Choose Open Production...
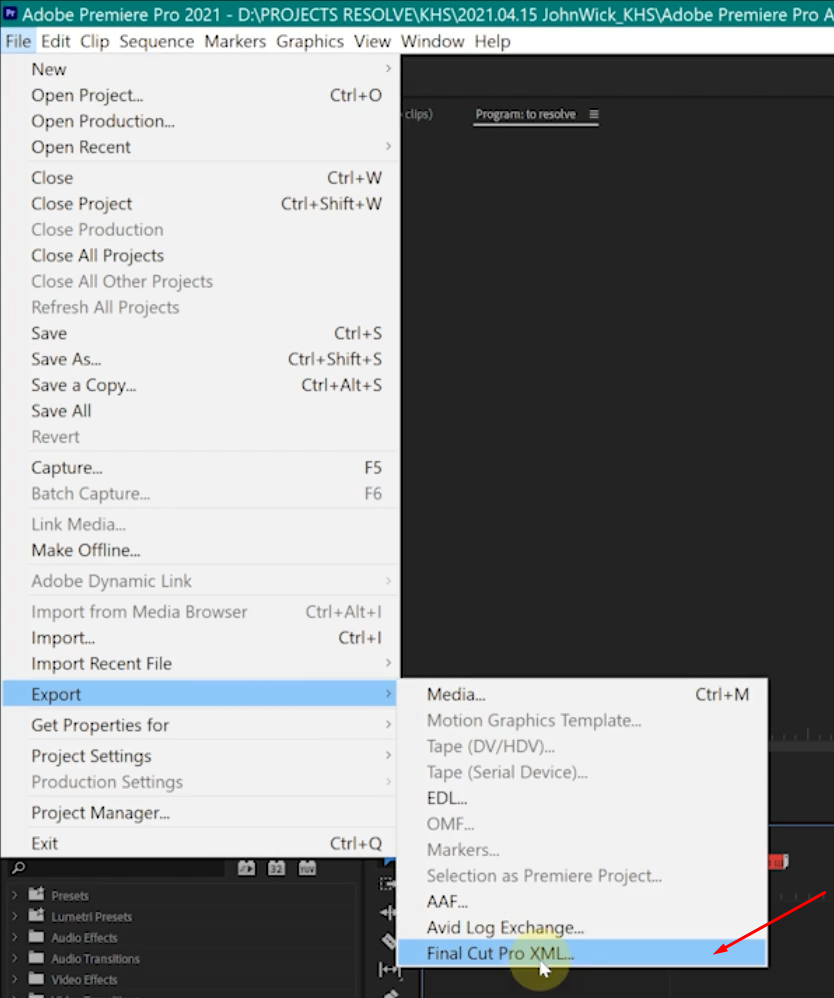 [x=200, y=121]
